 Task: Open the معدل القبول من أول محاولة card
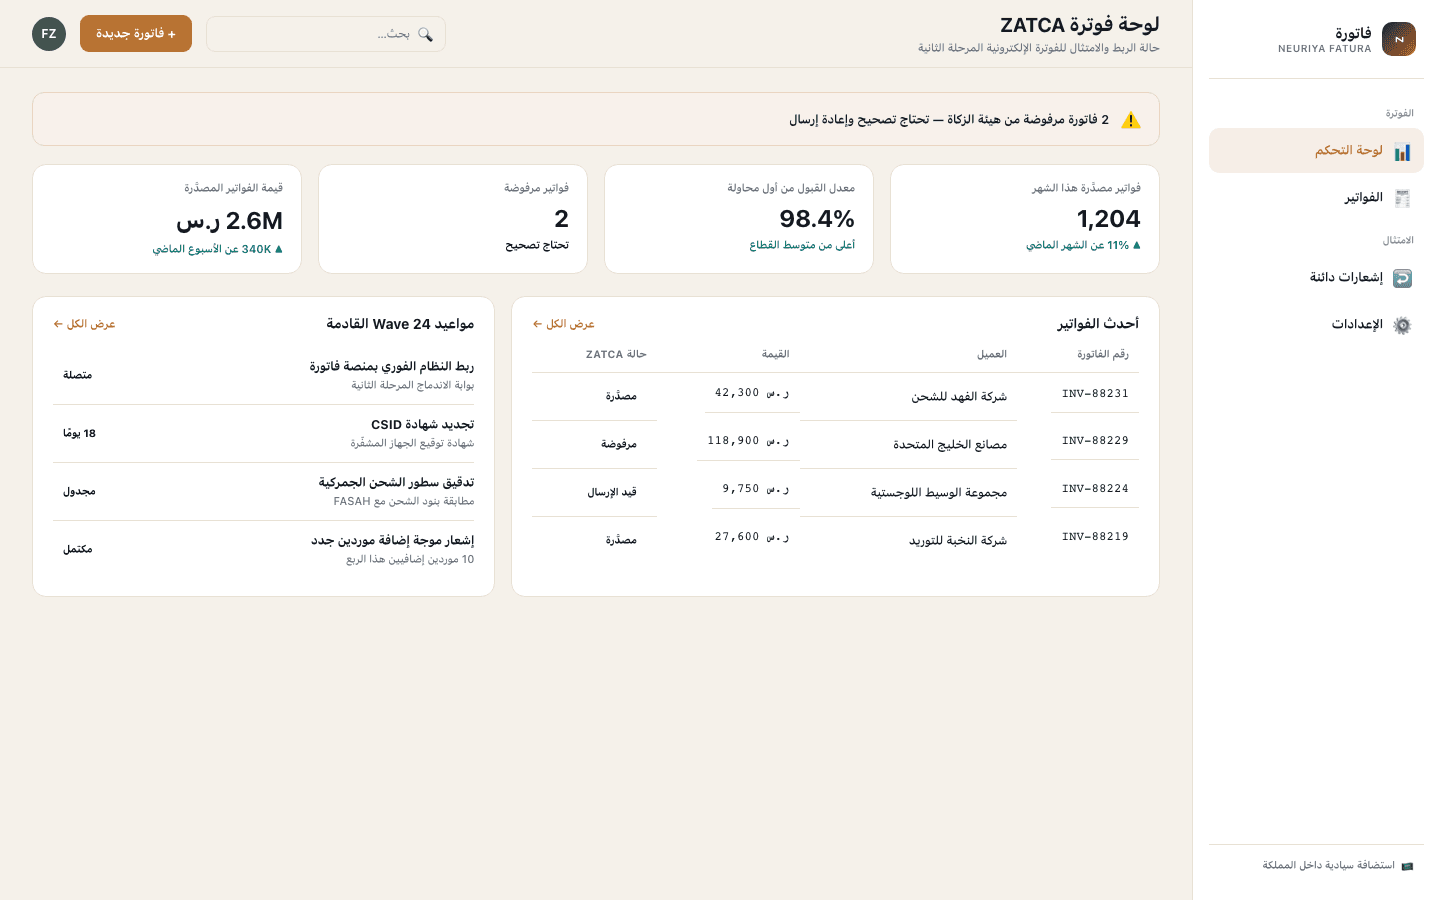pos(739,219)
